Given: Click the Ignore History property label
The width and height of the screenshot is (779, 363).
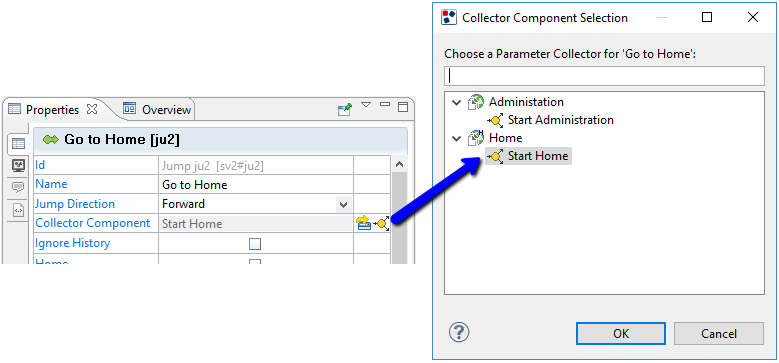Looking at the screenshot, I should coord(73,243).
